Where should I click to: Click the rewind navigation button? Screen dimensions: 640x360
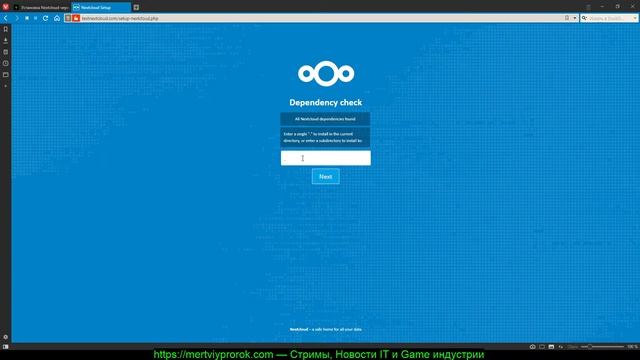pos(27,18)
